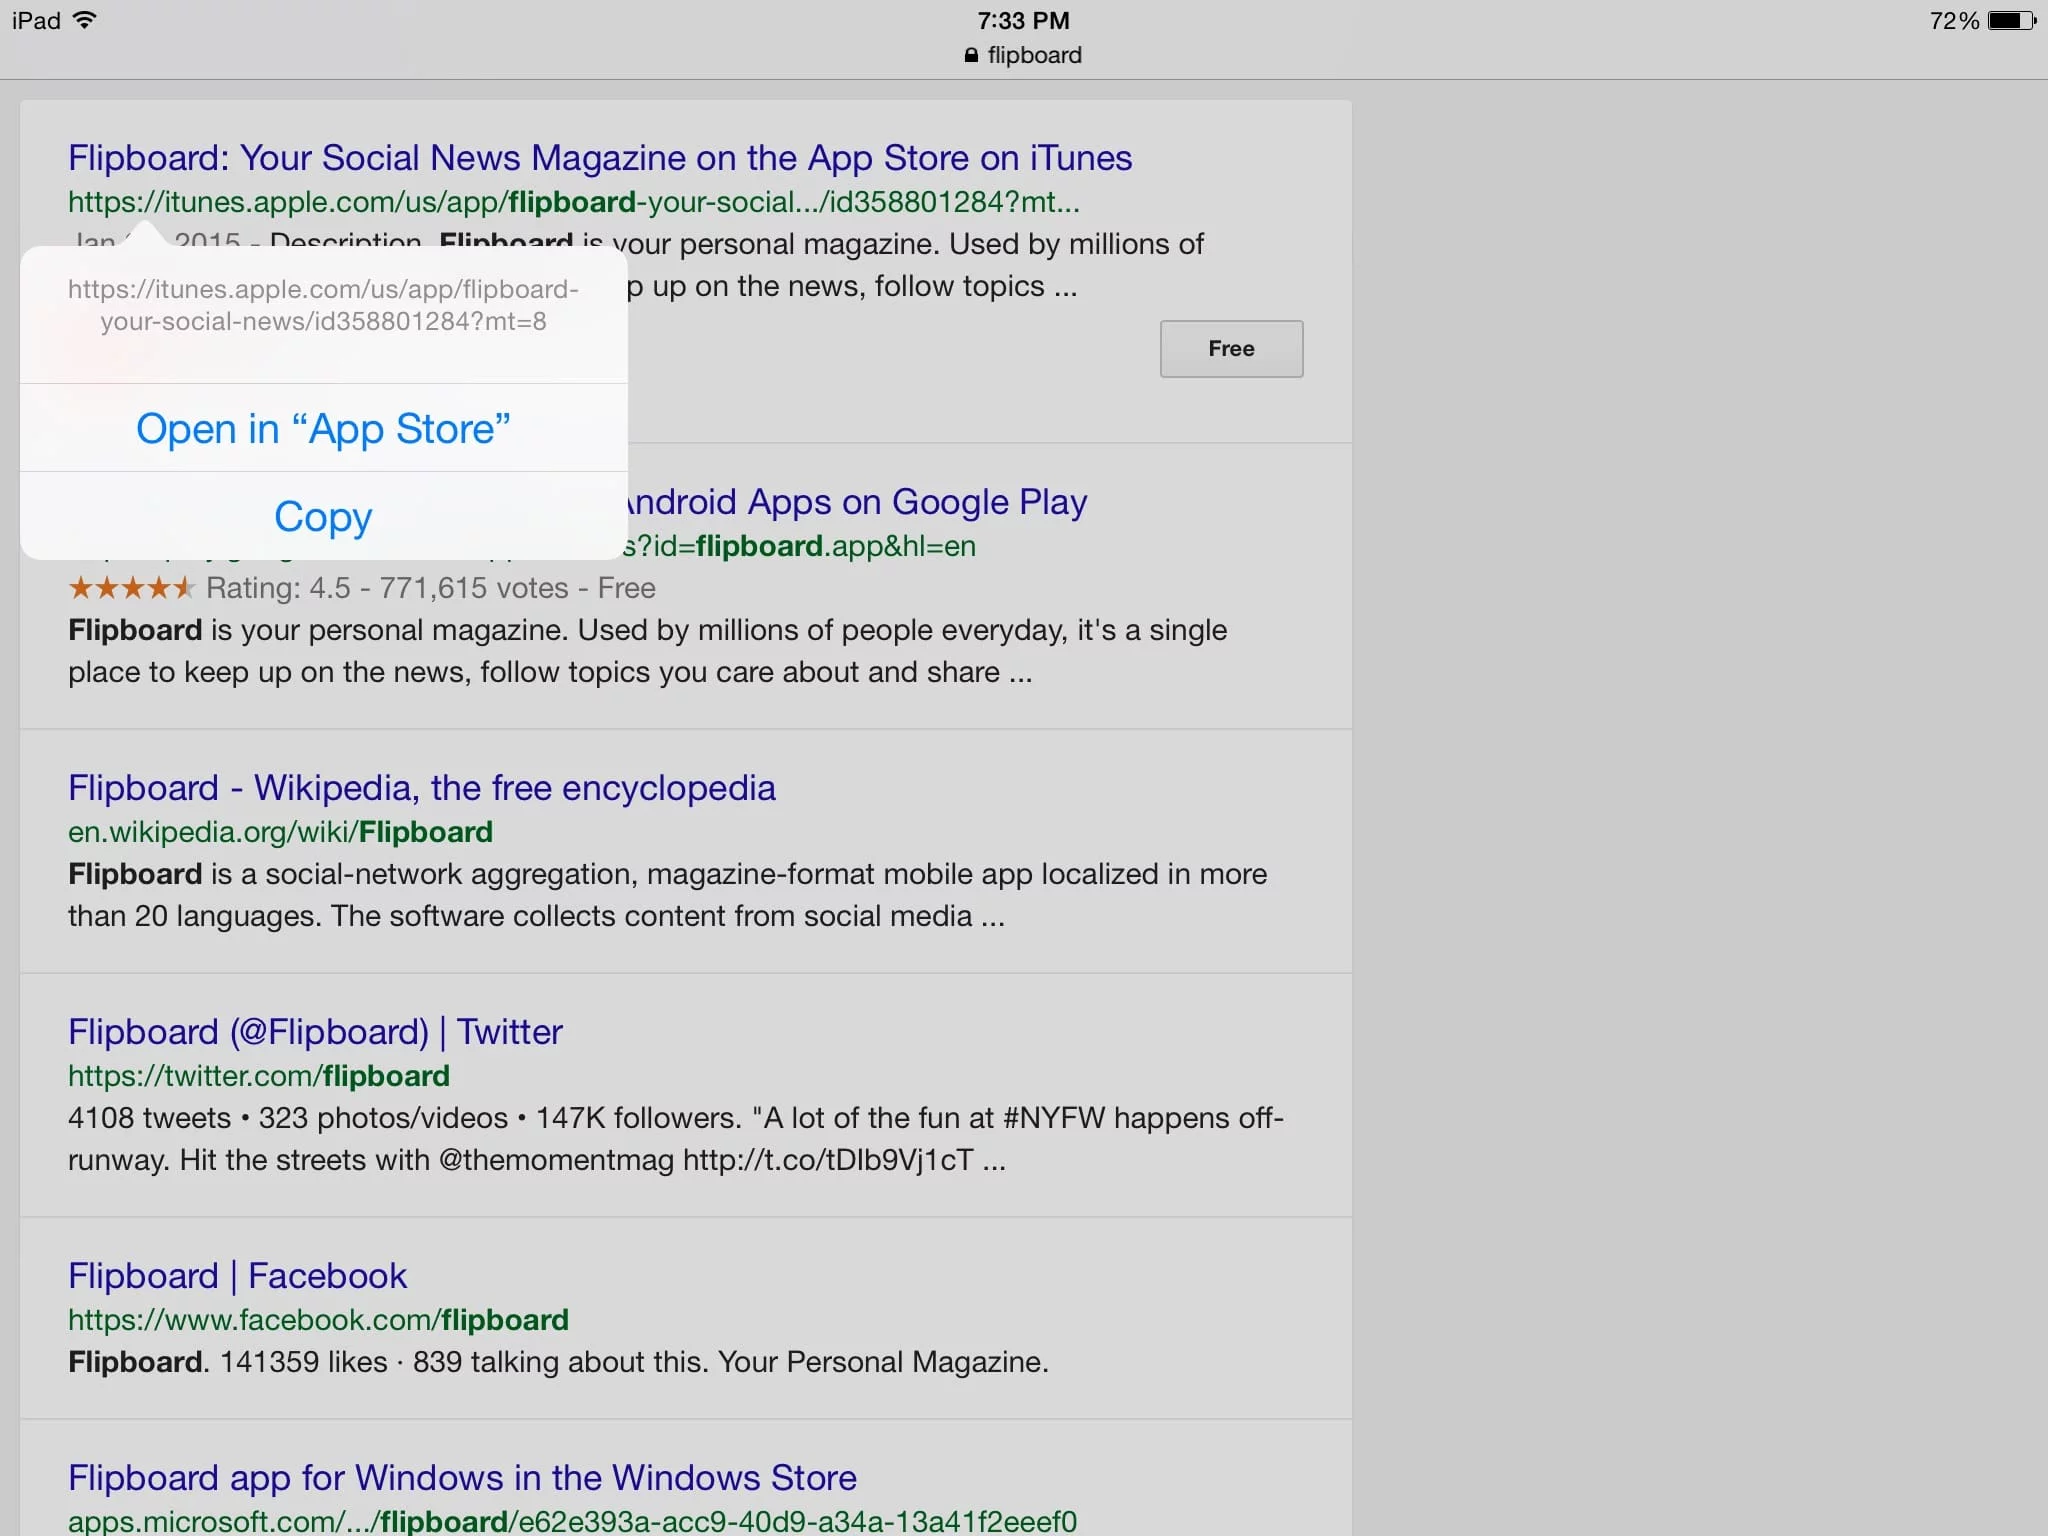This screenshot has width=2048, height=1536.
Task: Tap the lock icon beside flipboard
Action: tap(971, 56)
